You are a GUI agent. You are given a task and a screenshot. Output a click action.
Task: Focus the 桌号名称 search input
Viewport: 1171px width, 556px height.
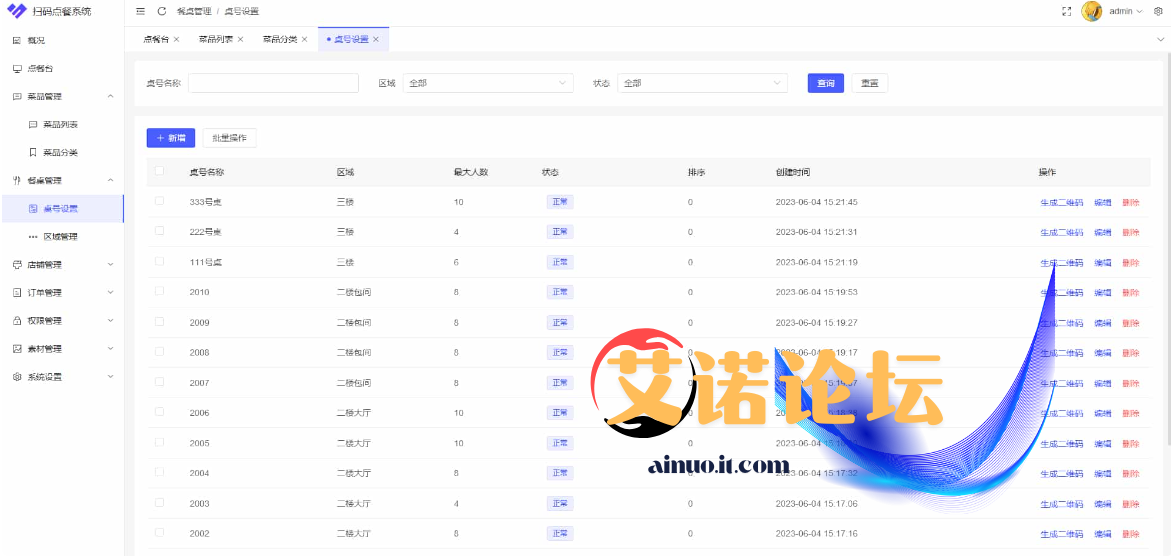(x=273, y=83)
